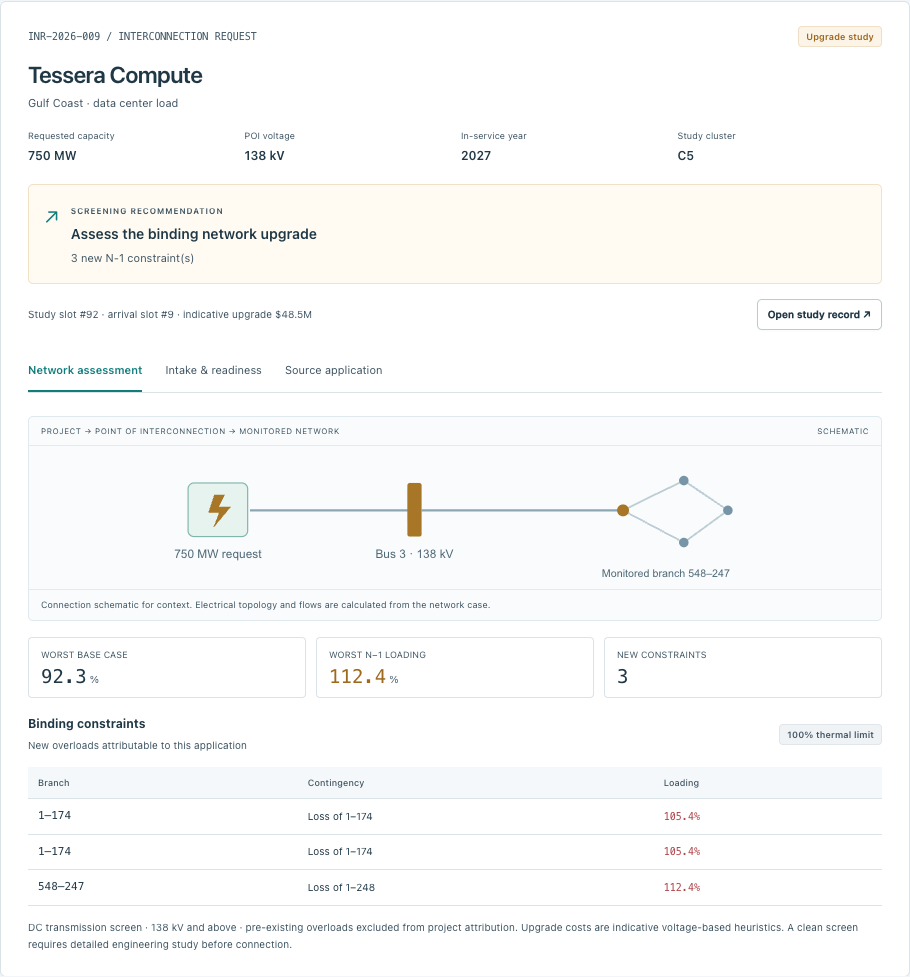The image size is (910, 977).
Task: Click the top node of the network diamond
Action: click(684, 480)
